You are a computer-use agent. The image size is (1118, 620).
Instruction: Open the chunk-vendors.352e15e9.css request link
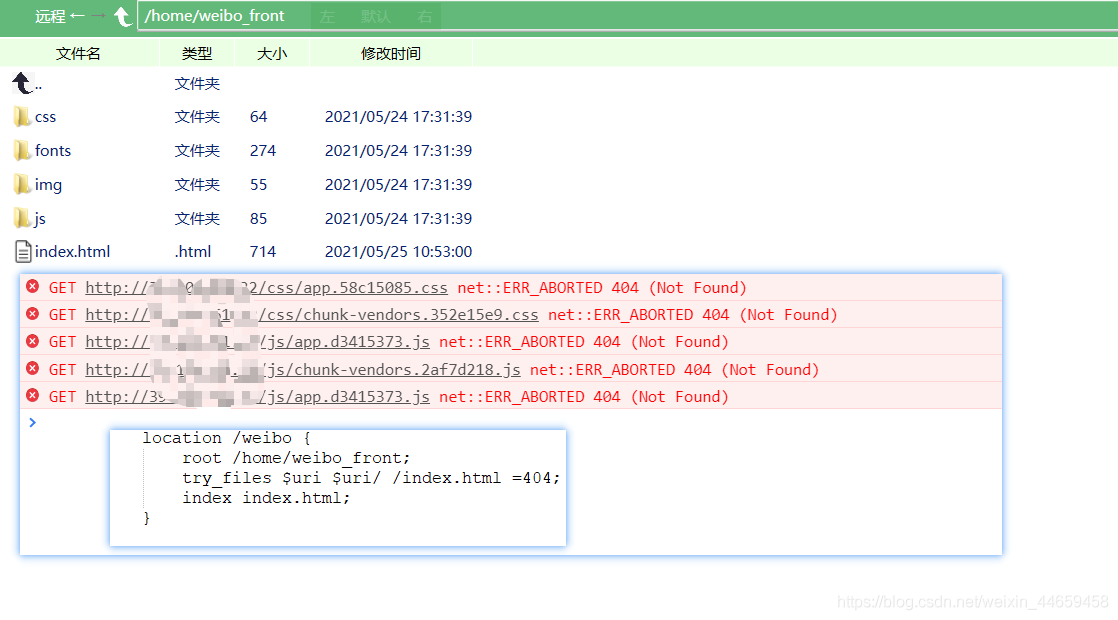(x=312, y=315)
